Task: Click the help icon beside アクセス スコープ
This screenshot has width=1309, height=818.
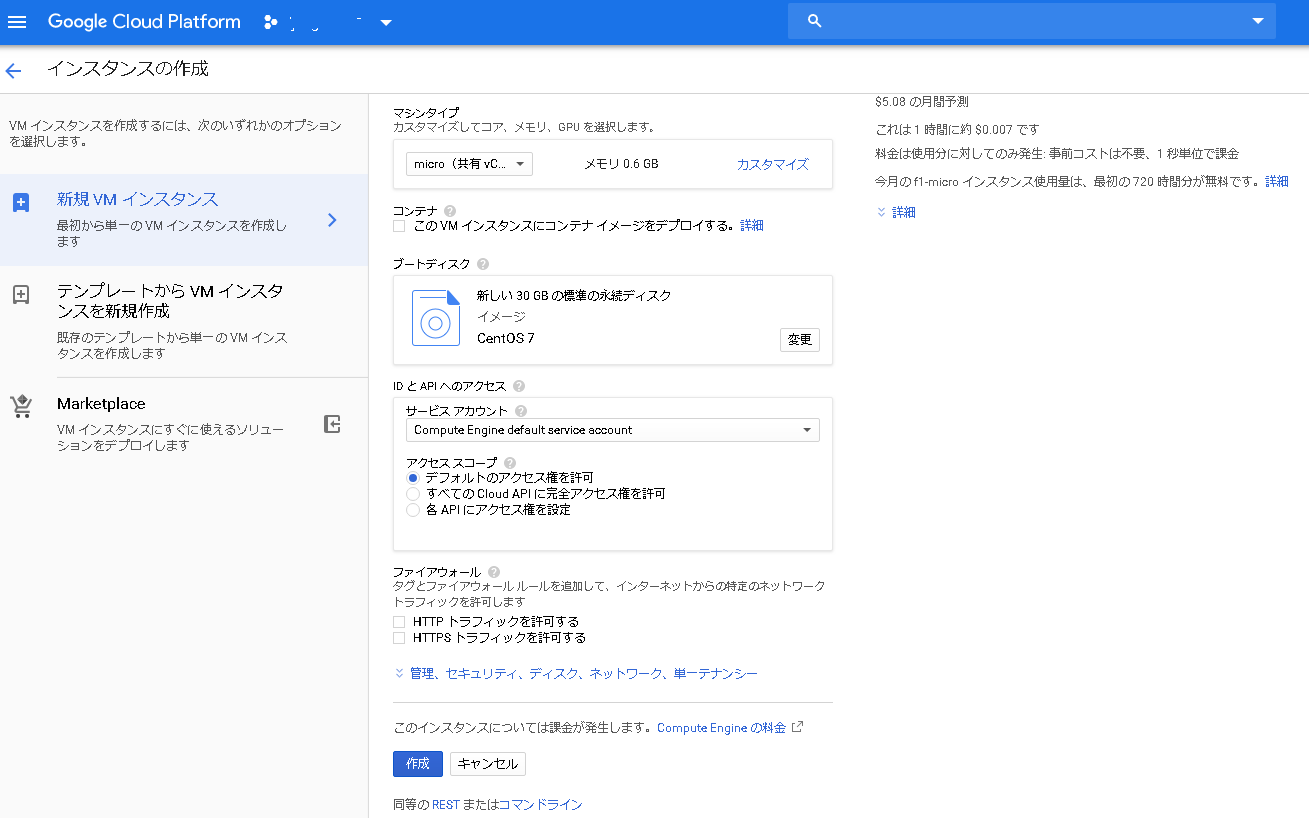Action: (x=510, y=463)
